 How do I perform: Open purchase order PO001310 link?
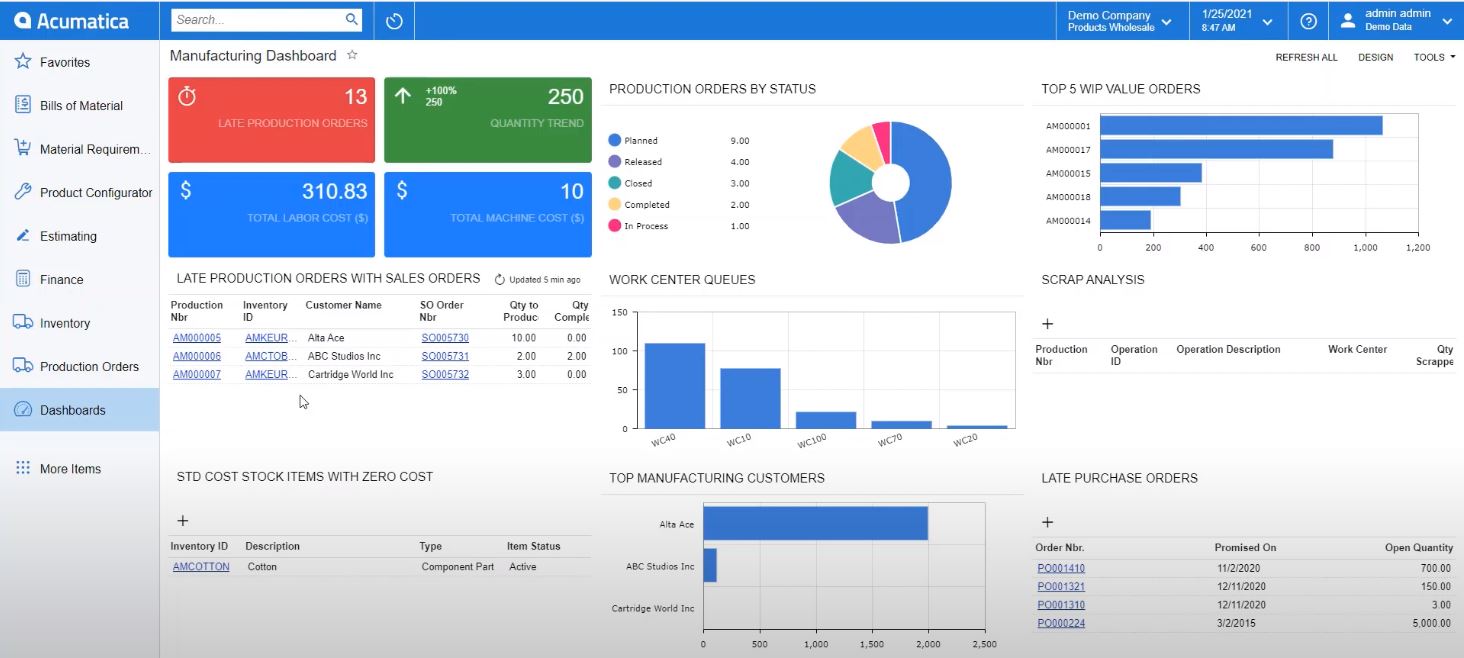1061,605
